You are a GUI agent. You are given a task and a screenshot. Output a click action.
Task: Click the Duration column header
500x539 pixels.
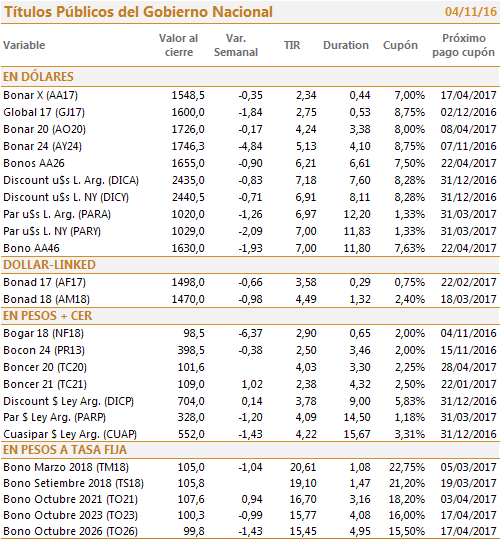[346, 45]
